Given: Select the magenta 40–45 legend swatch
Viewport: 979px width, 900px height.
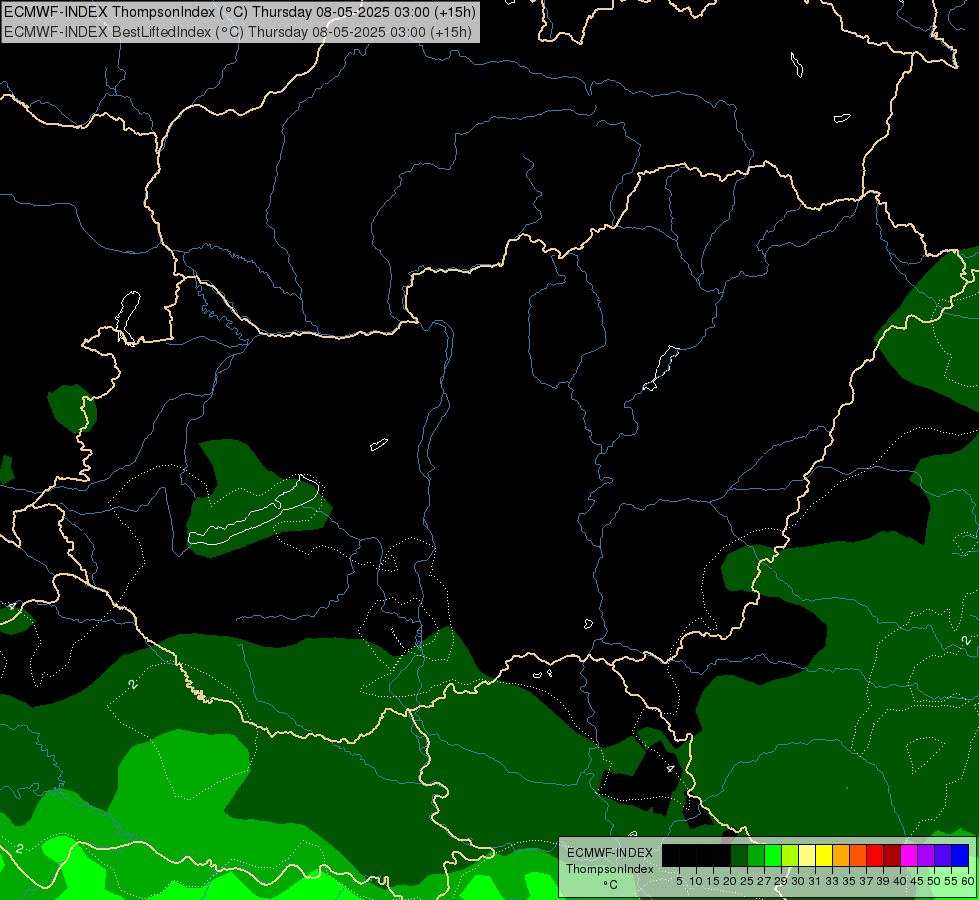Looking at the screenshot, I should click(909, 855).
